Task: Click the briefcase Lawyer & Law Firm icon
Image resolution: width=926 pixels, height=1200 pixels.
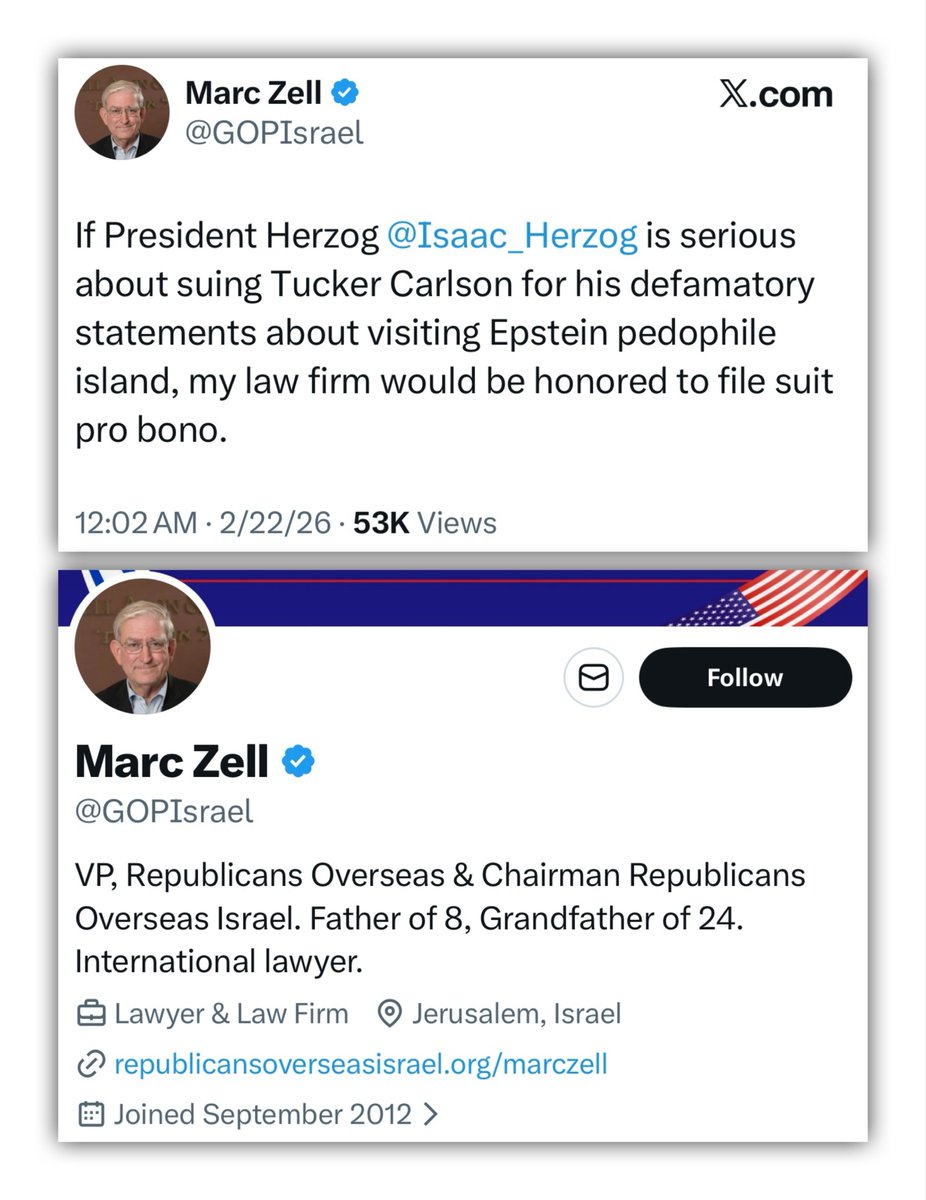Action: tap(91, 1014)
